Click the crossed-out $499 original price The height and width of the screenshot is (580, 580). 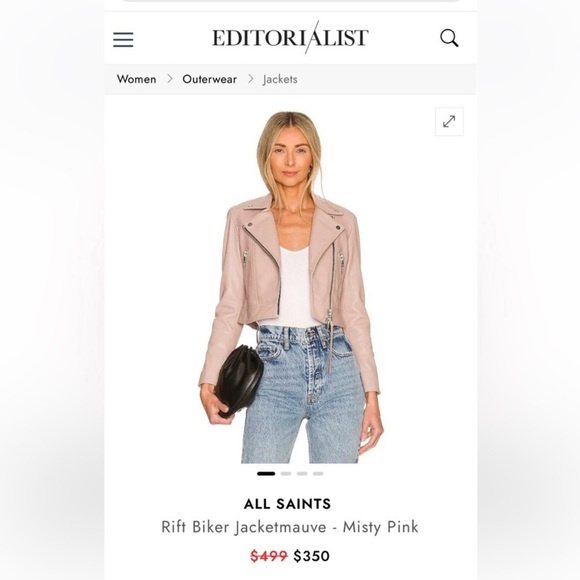coord(269,556)
